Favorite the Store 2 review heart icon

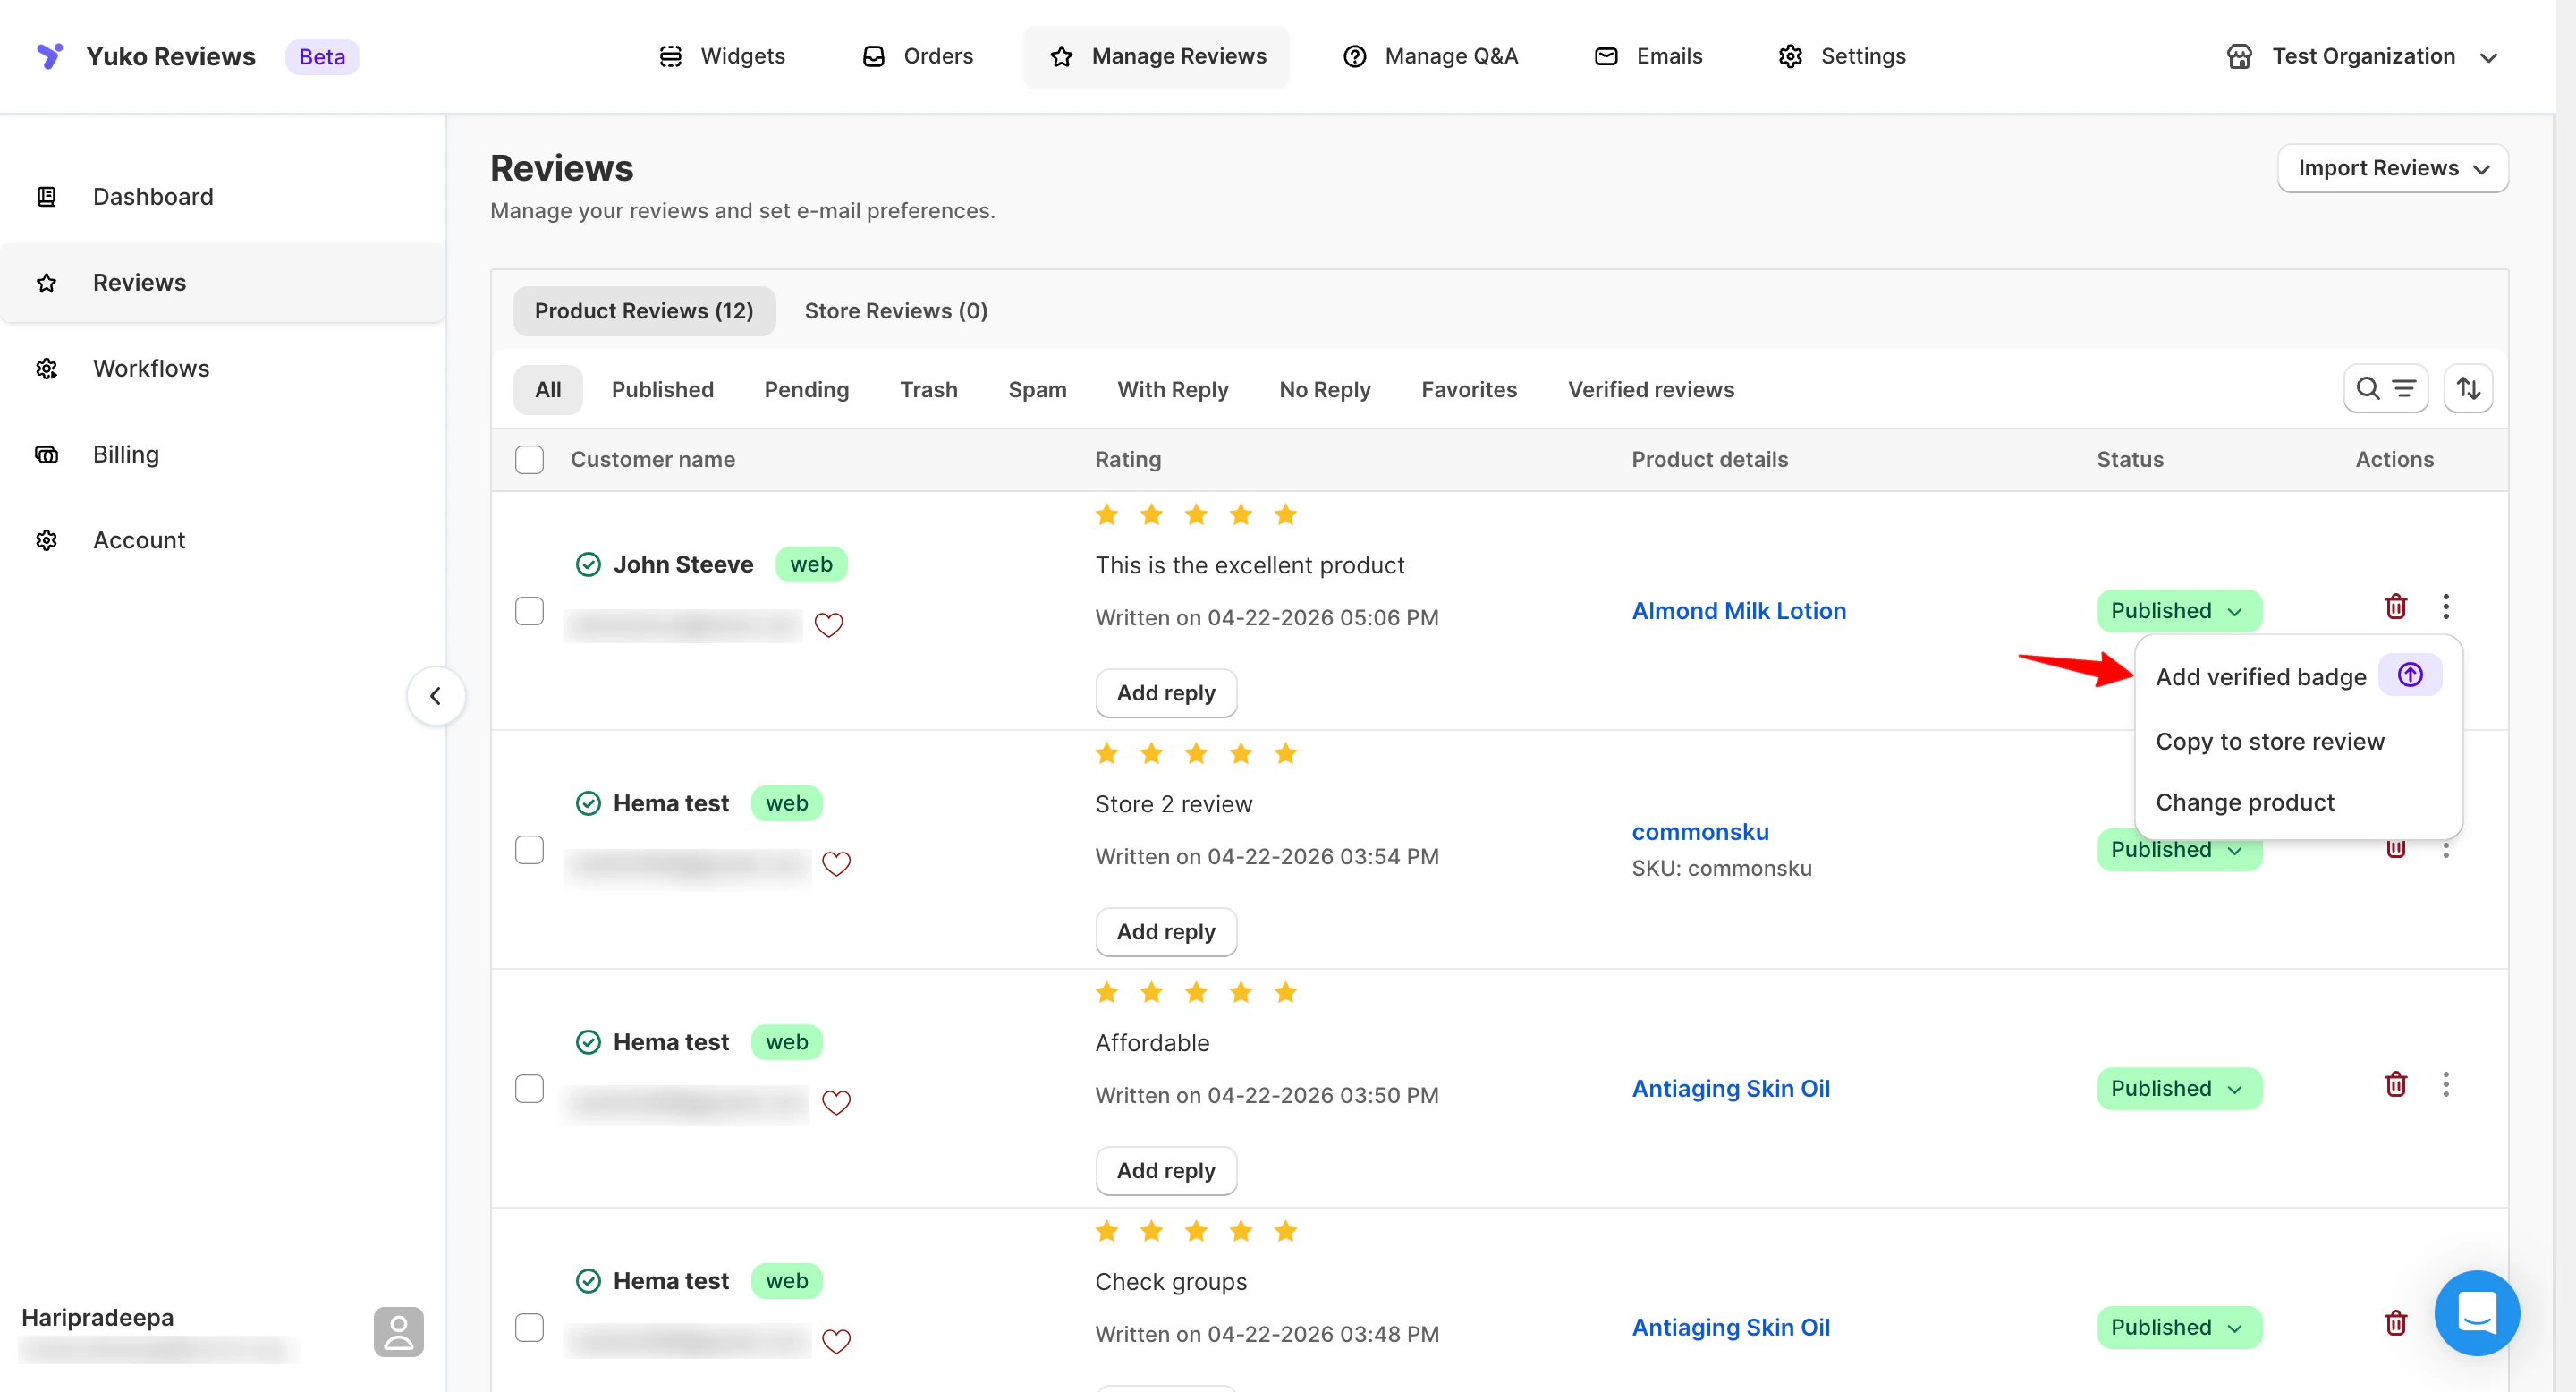point(836,864)
